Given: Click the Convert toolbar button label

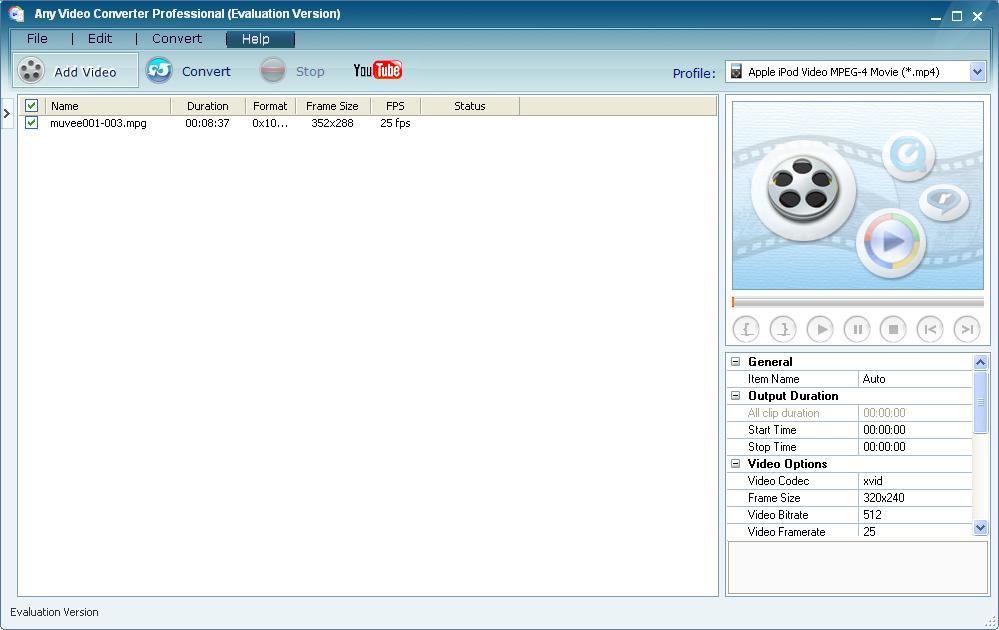Looking at the screenshot, I should tap(206, 71).
